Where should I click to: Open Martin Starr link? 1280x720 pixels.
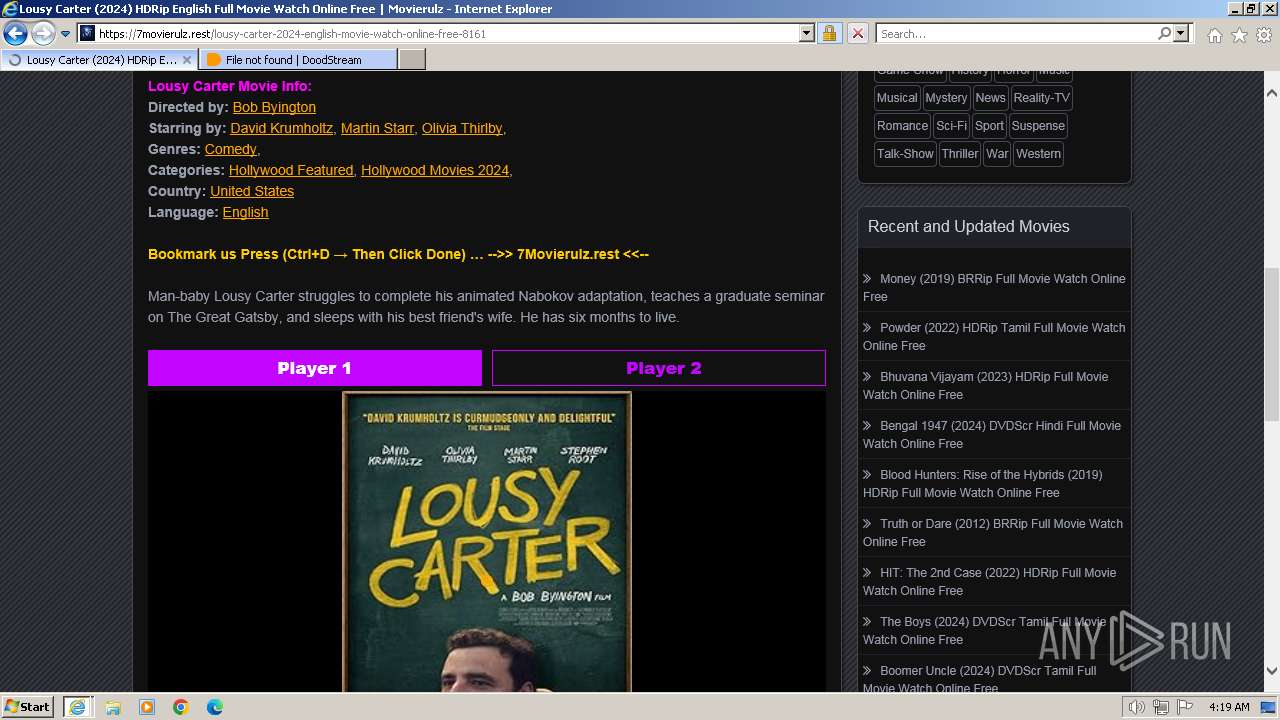click(x=377, y=128)
